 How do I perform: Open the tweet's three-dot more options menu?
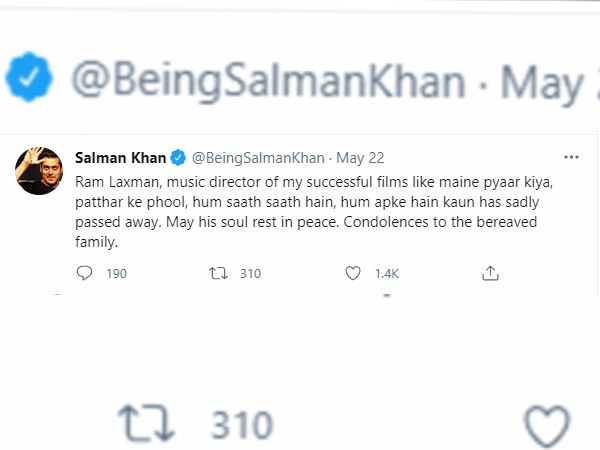coord(571,158)
